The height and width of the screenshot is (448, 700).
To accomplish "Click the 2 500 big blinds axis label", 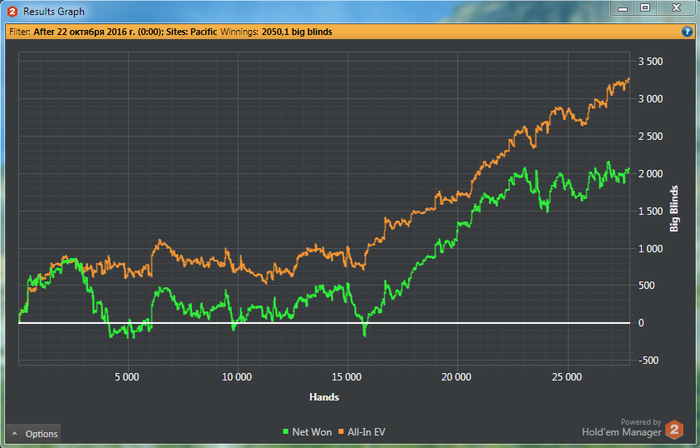I will pyautogui.click(x=650, y=137).
